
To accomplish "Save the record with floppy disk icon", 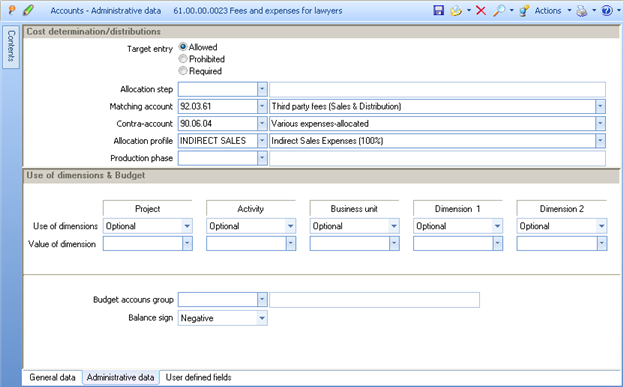I will click(x=439, y=10).
